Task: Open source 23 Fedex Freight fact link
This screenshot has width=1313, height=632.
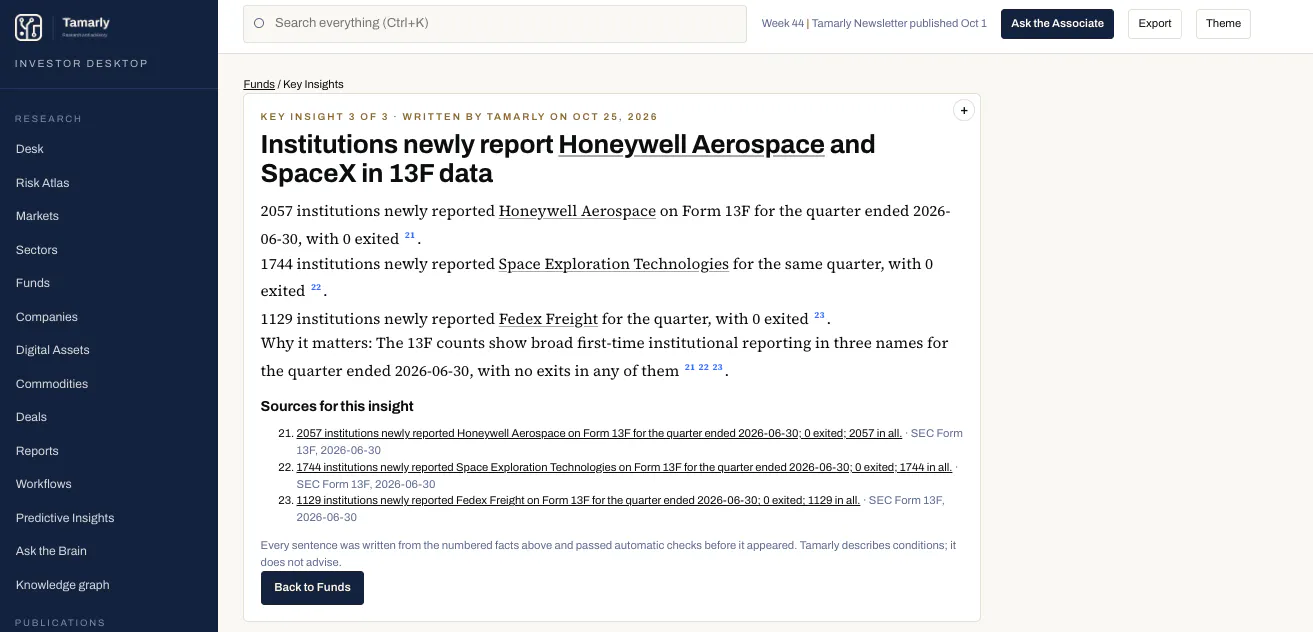Action: coord(578,500)
